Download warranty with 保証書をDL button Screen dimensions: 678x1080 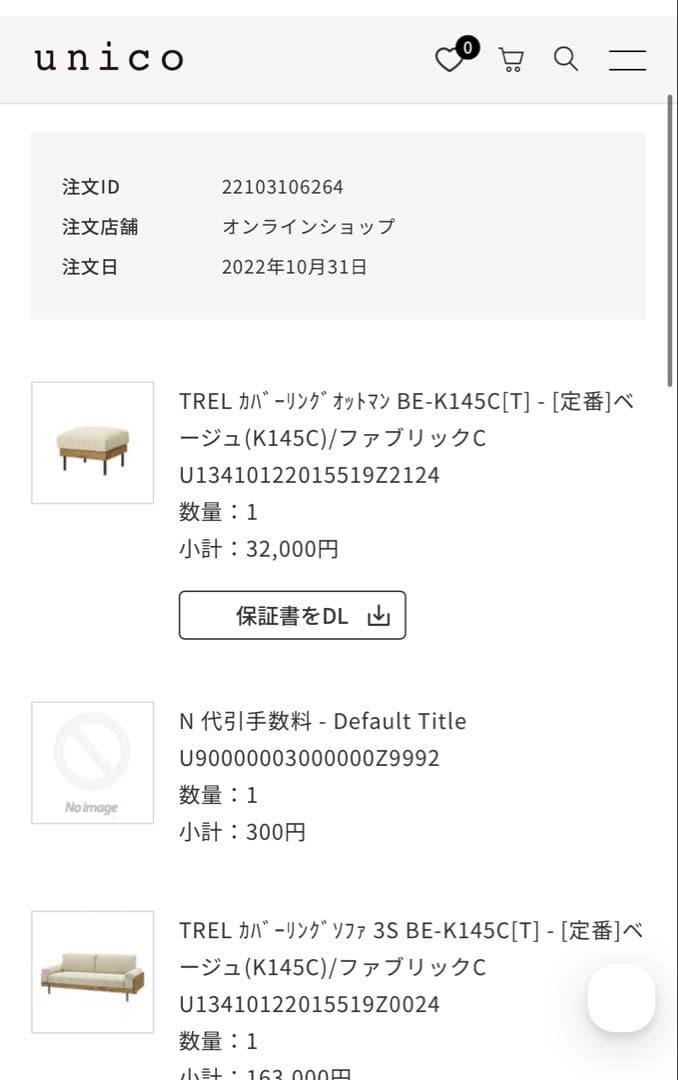(292, 615)
